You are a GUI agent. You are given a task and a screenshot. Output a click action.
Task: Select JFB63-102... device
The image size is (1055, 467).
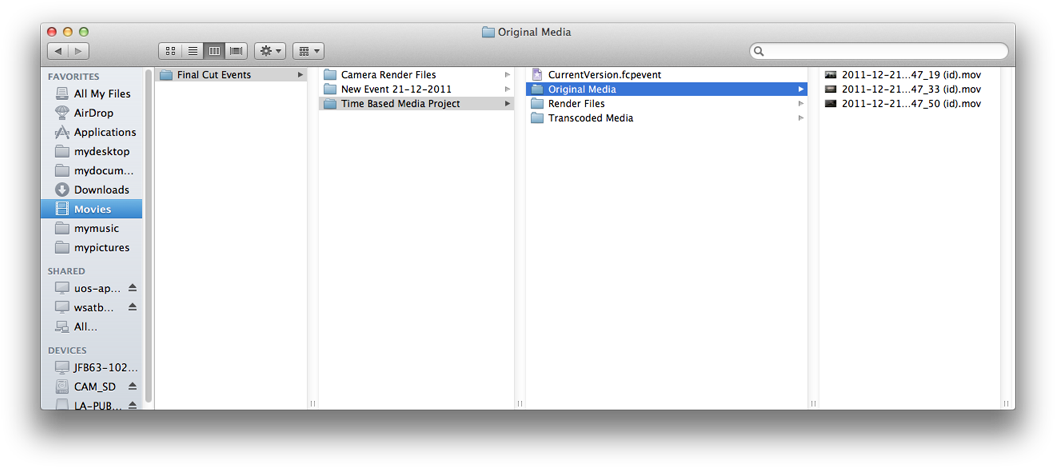(x=92, y=367)
